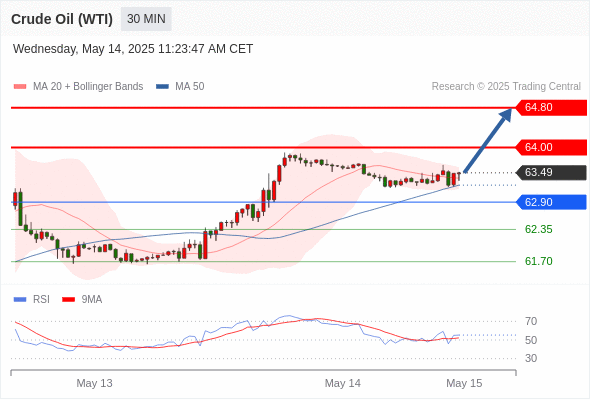Toggle the MA 50 legend entry
Screen dimensions: 590x400
[180, 87]
